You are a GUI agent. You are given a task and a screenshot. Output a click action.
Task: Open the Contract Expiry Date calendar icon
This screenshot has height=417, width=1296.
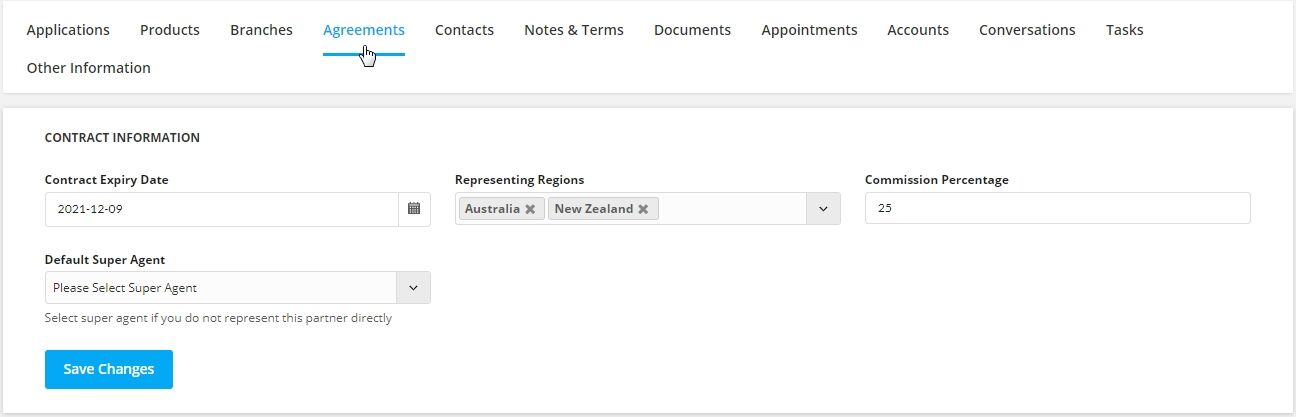(x=414, y=209)
